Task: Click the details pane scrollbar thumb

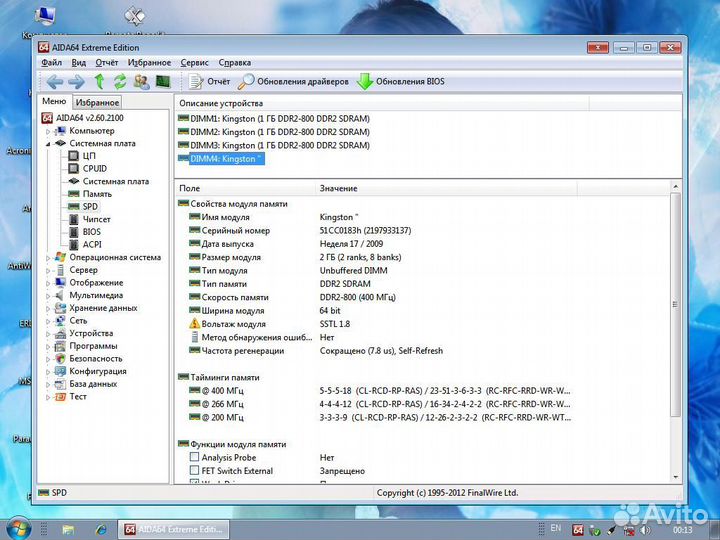Action: click(x=675, y=305)
